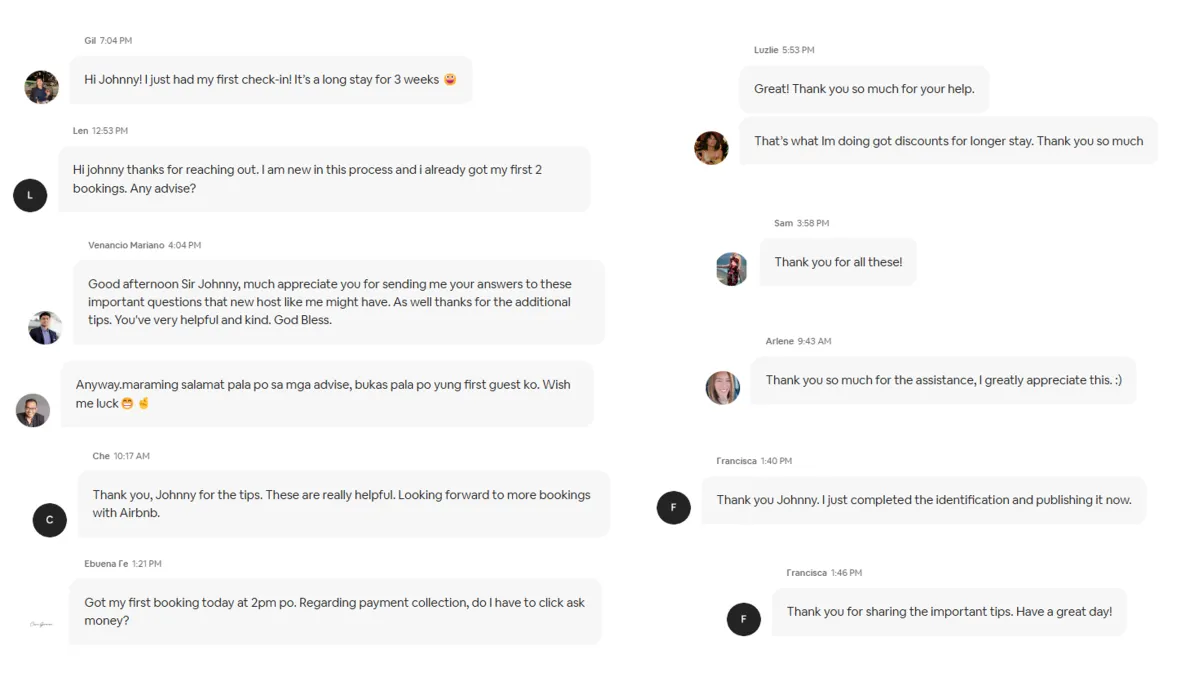View Arlene's profile photo avatar
This screenshot has width=1200, height=675.
(723, 388)
